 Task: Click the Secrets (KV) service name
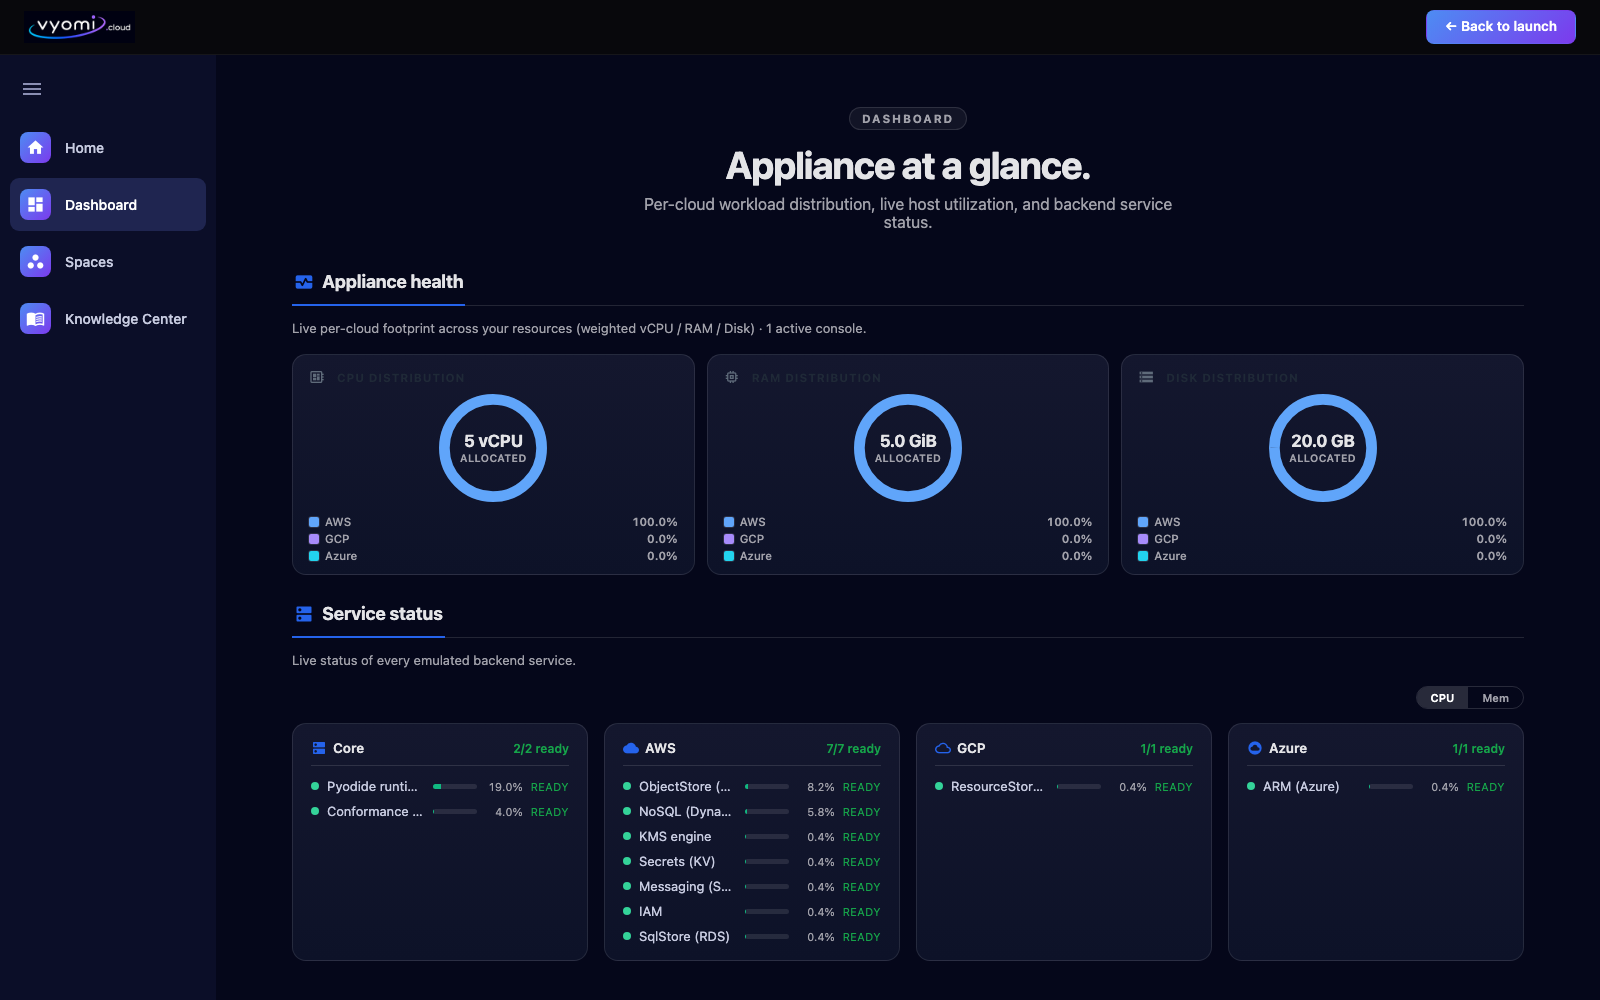coord(677,862)
